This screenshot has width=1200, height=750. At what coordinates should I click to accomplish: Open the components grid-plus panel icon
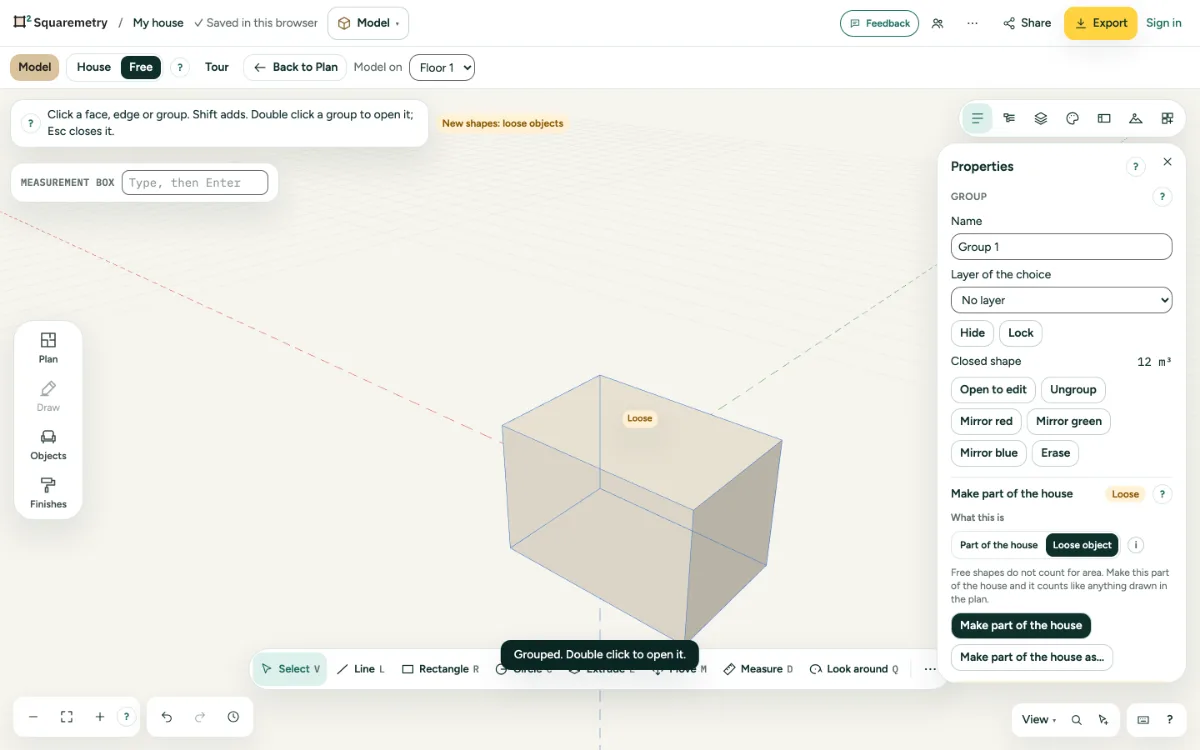(x=1167, y=118)
